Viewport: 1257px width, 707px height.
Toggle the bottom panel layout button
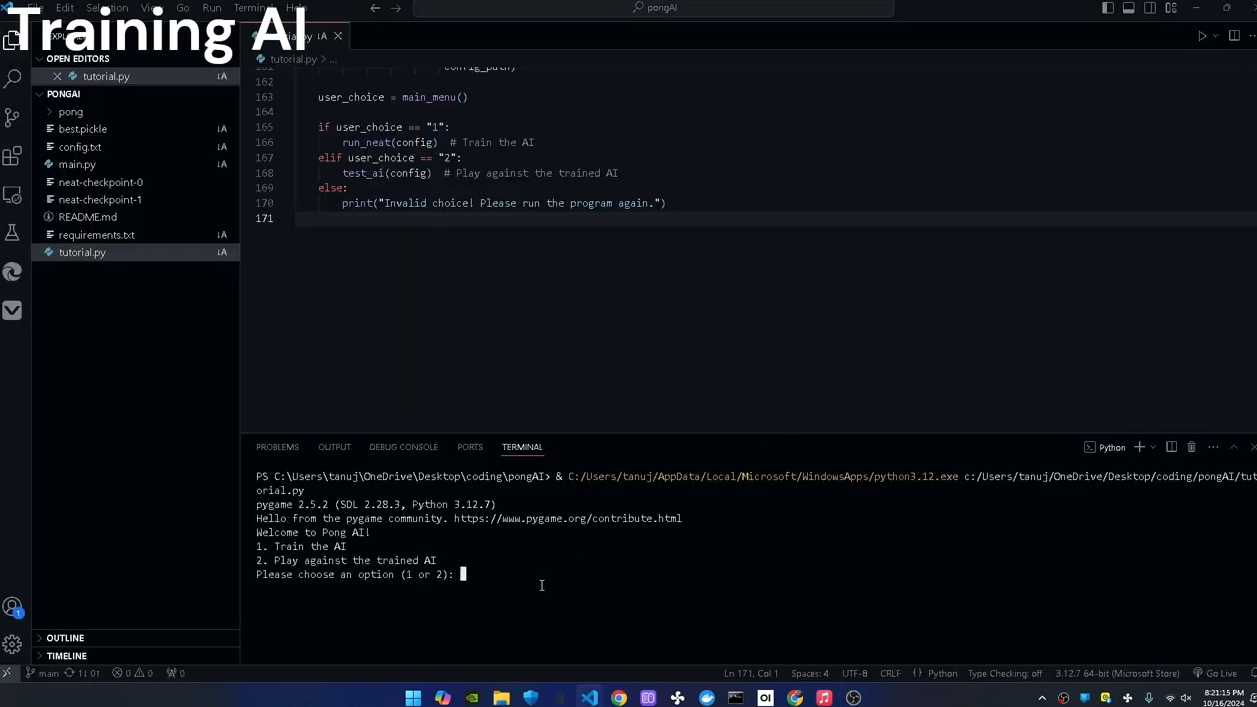(1128, 8)
